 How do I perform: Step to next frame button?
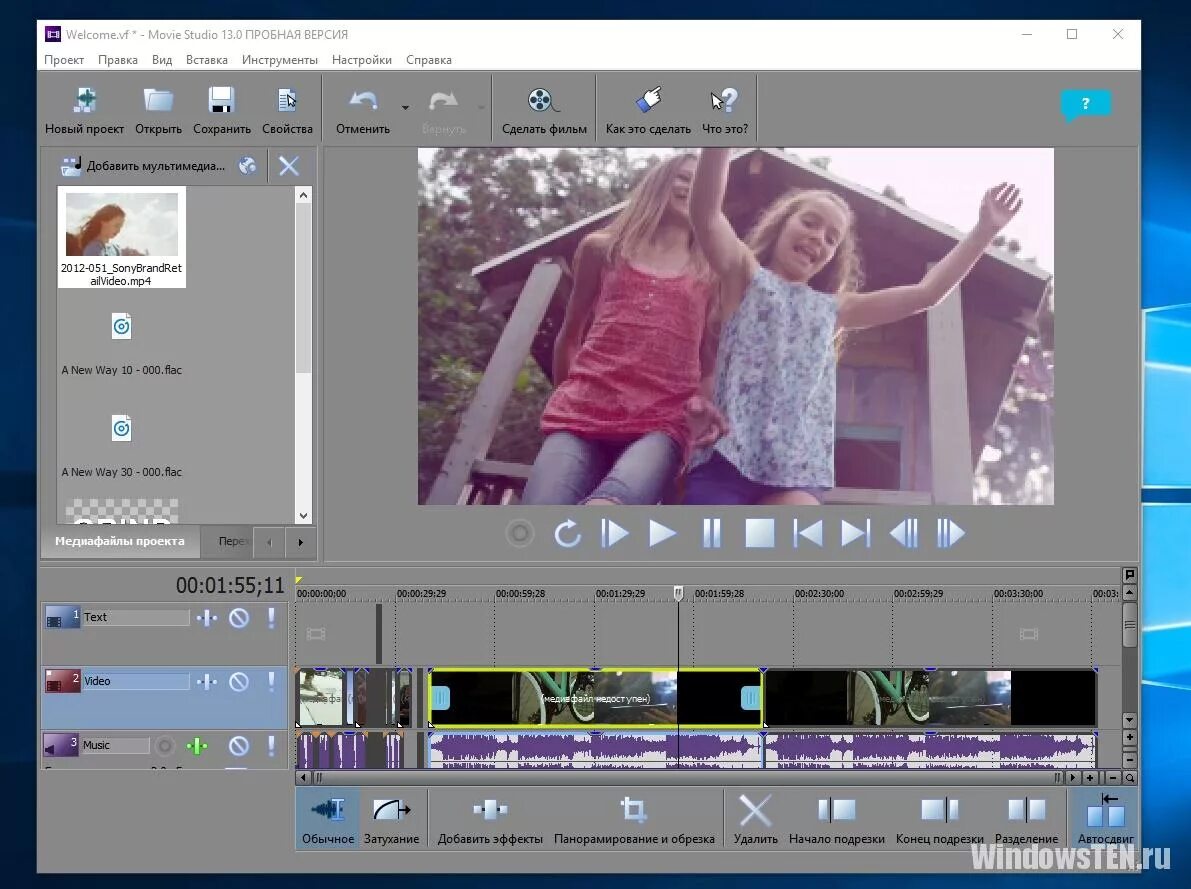coord(950,533)
